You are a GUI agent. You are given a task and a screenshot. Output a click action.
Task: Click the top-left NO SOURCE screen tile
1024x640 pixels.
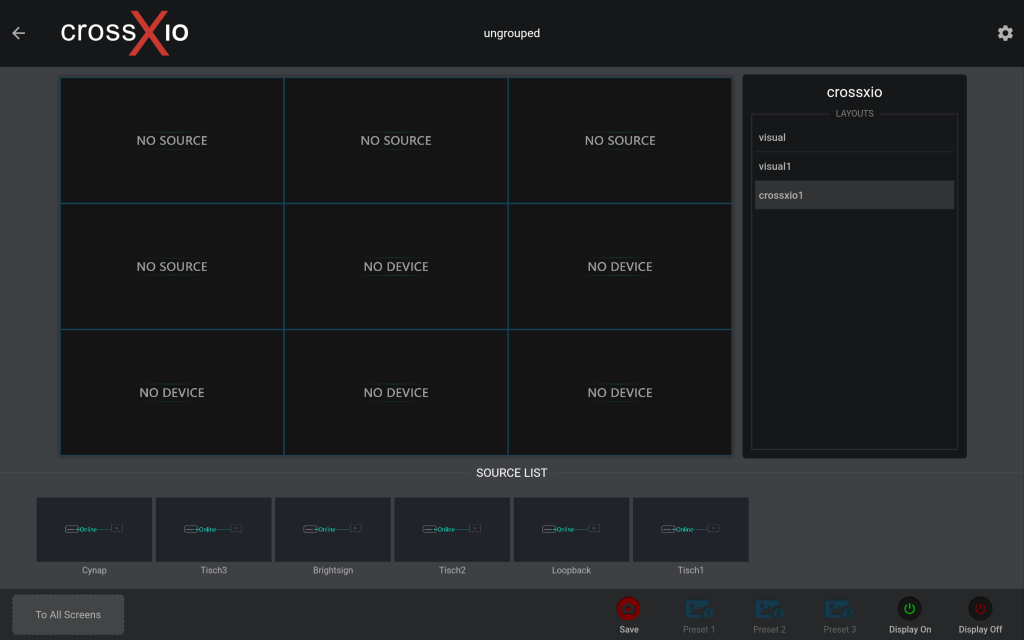tap(172, 141)
